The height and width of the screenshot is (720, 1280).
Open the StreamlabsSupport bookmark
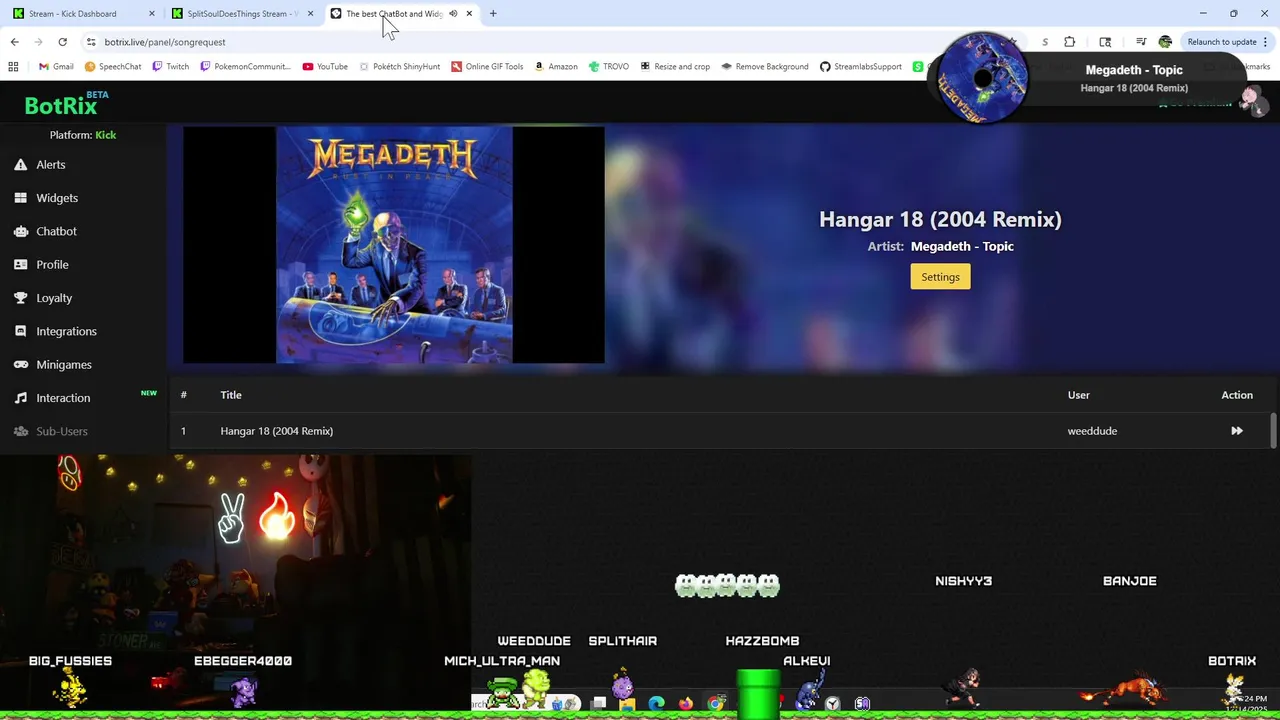click(861, 67)
